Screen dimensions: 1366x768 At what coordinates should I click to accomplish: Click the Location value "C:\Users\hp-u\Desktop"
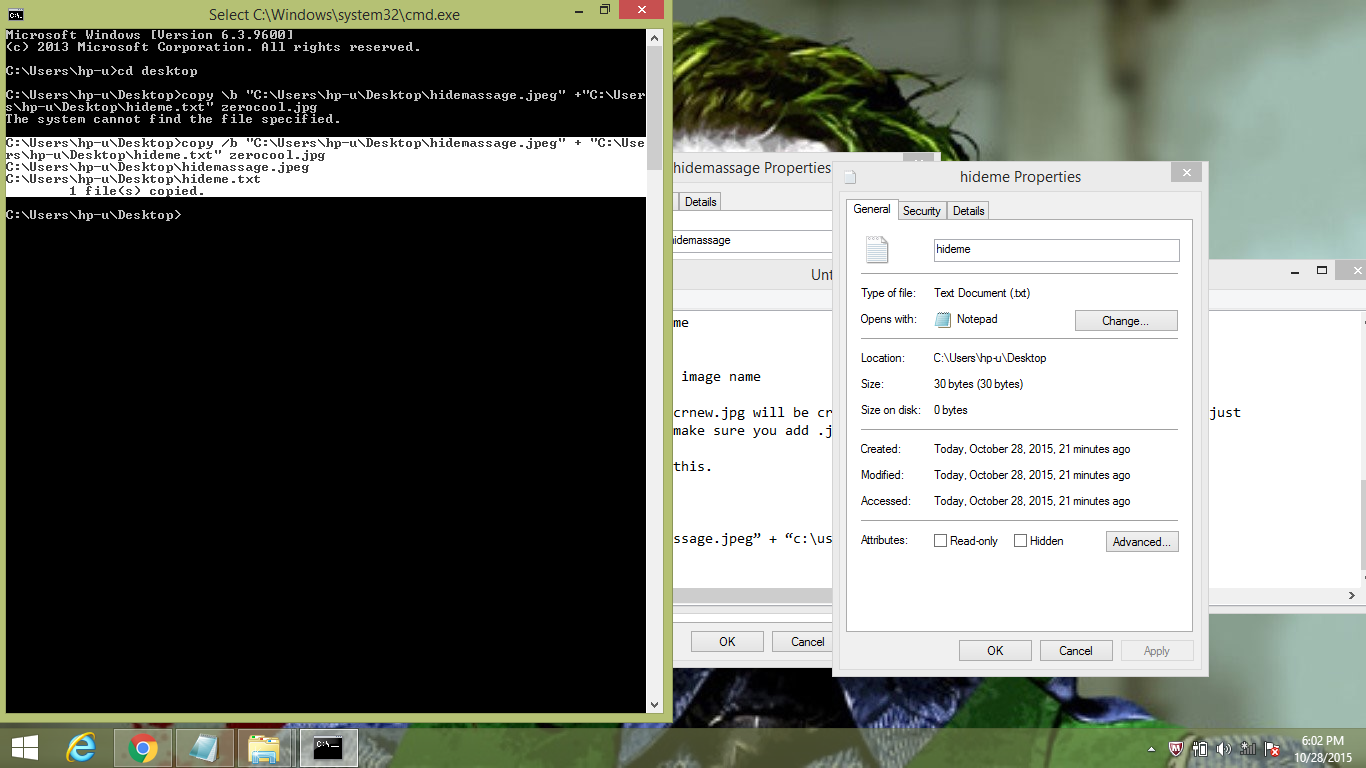[990, 358]
